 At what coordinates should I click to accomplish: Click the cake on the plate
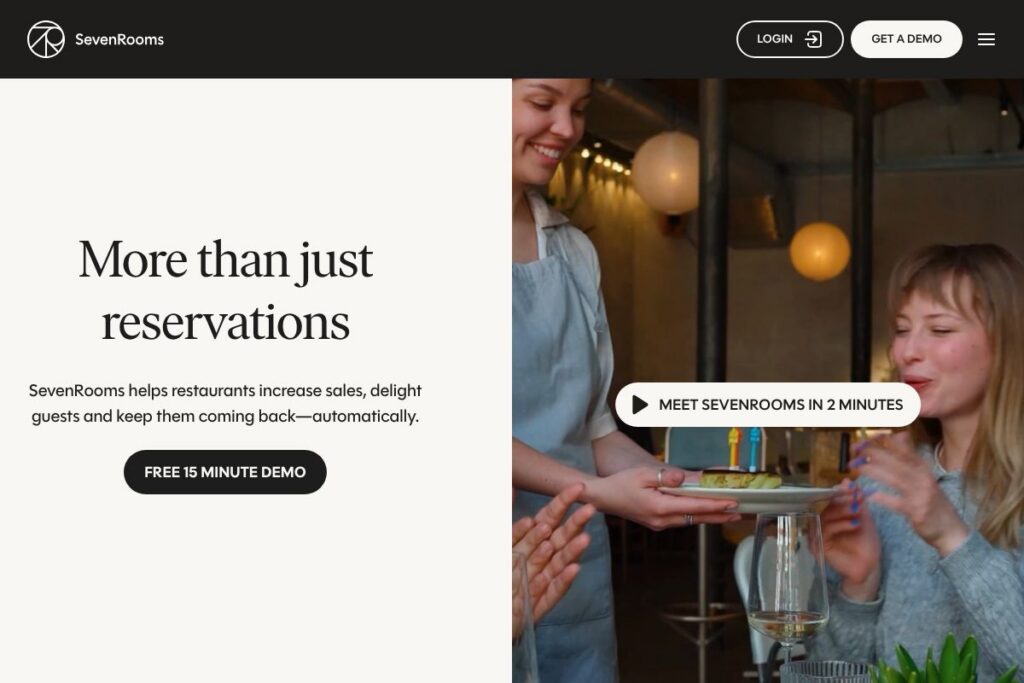741,480
